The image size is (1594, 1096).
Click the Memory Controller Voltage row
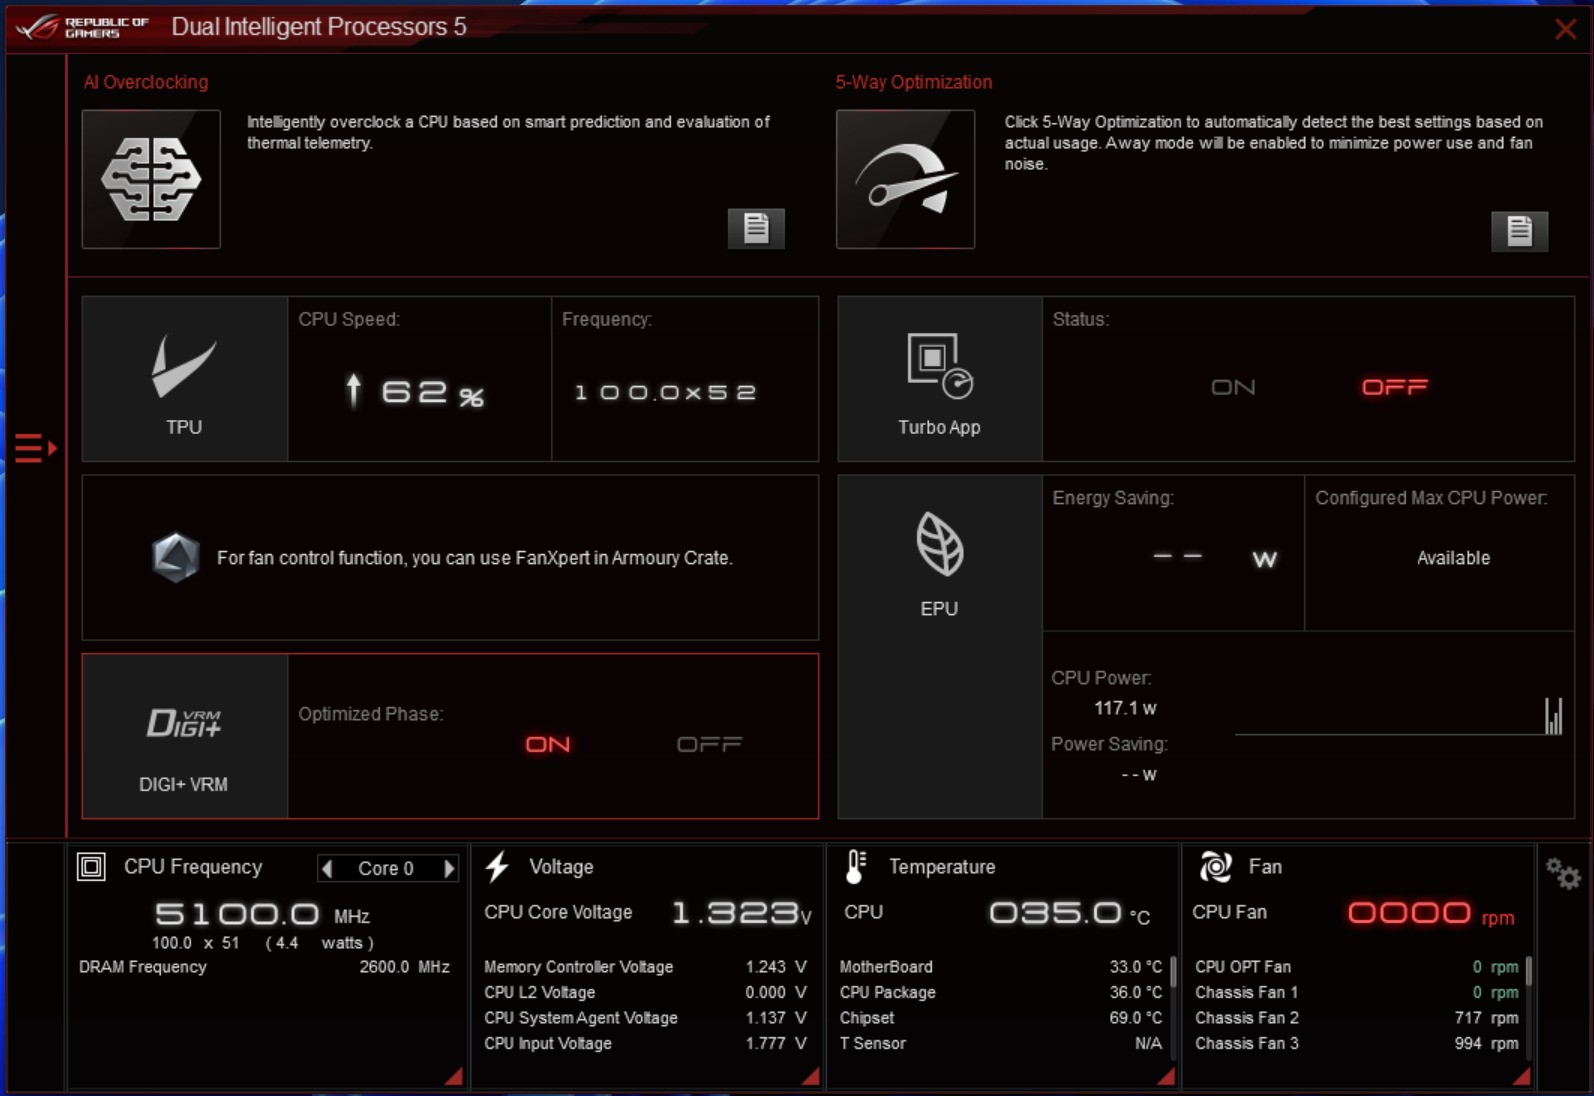coord(645,967)
